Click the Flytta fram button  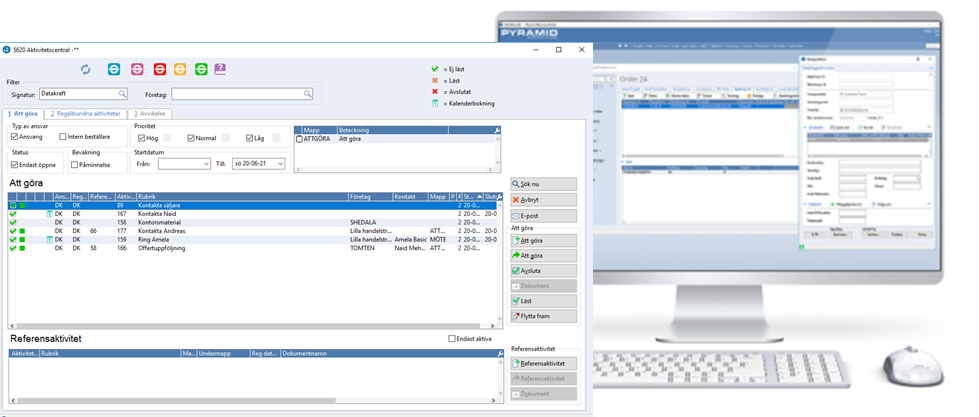tap(544, 316)
